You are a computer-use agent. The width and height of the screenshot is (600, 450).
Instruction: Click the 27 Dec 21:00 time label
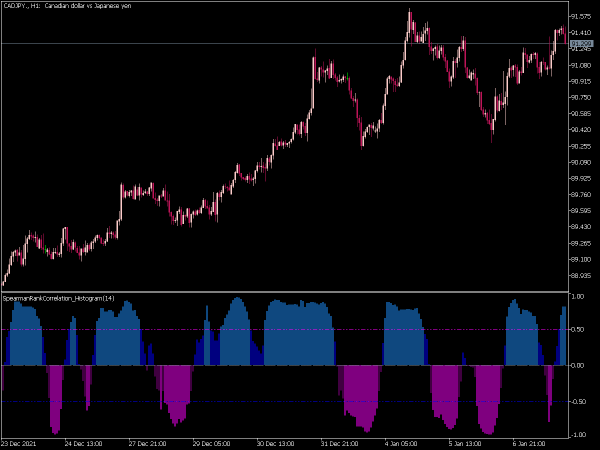(x=148, y=443)
